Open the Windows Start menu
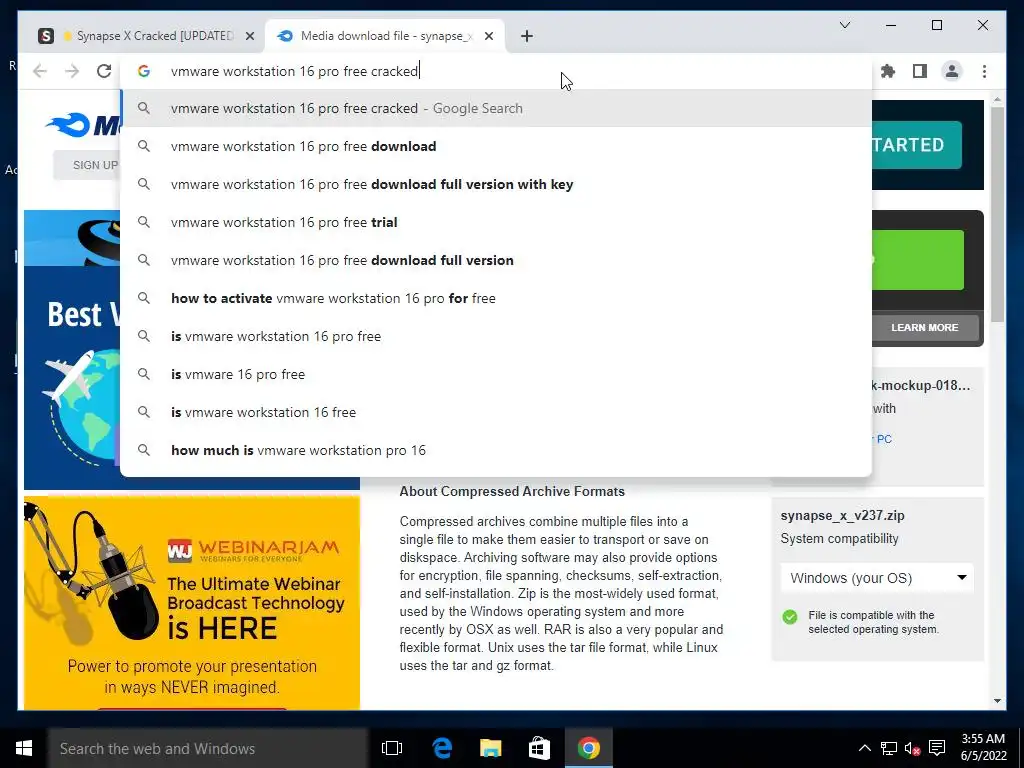This screenshot has width=1024, height=768. [24, 748]
